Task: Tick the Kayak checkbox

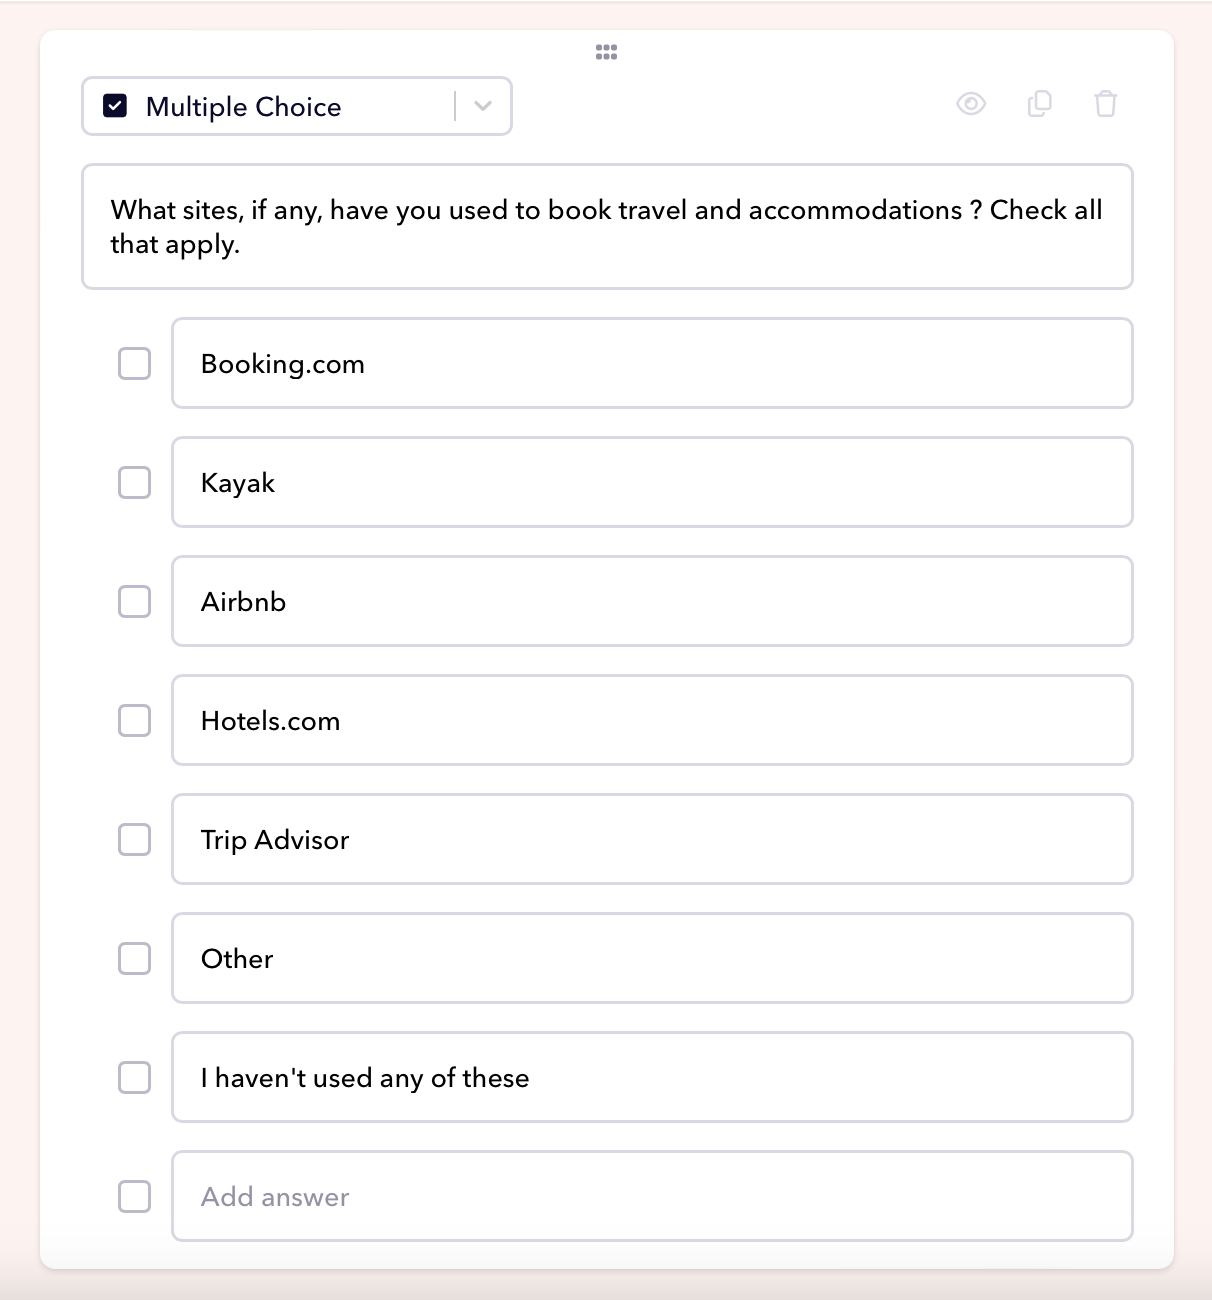Action: tap(135, 483)
